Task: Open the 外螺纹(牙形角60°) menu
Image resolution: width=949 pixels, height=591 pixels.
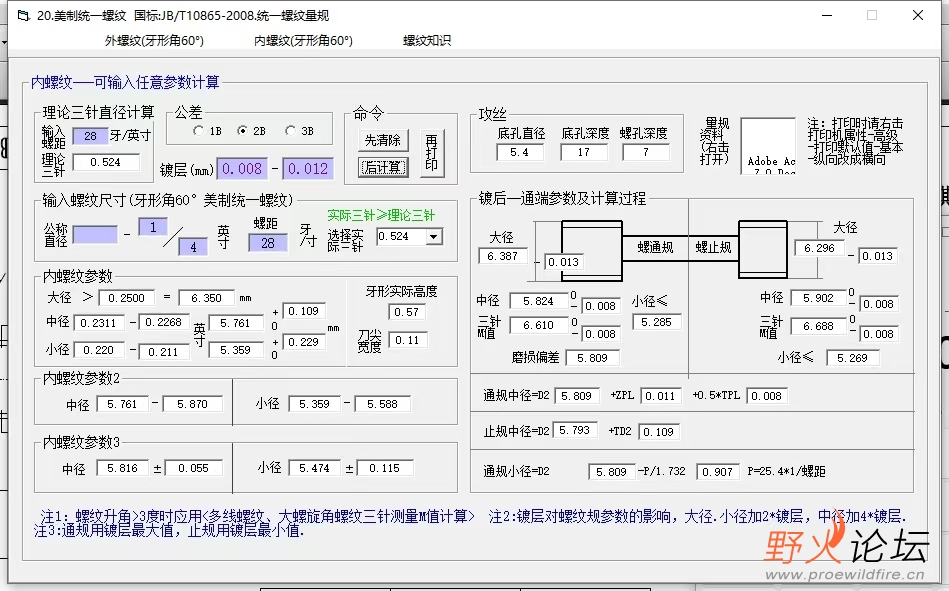Action: 154,41
